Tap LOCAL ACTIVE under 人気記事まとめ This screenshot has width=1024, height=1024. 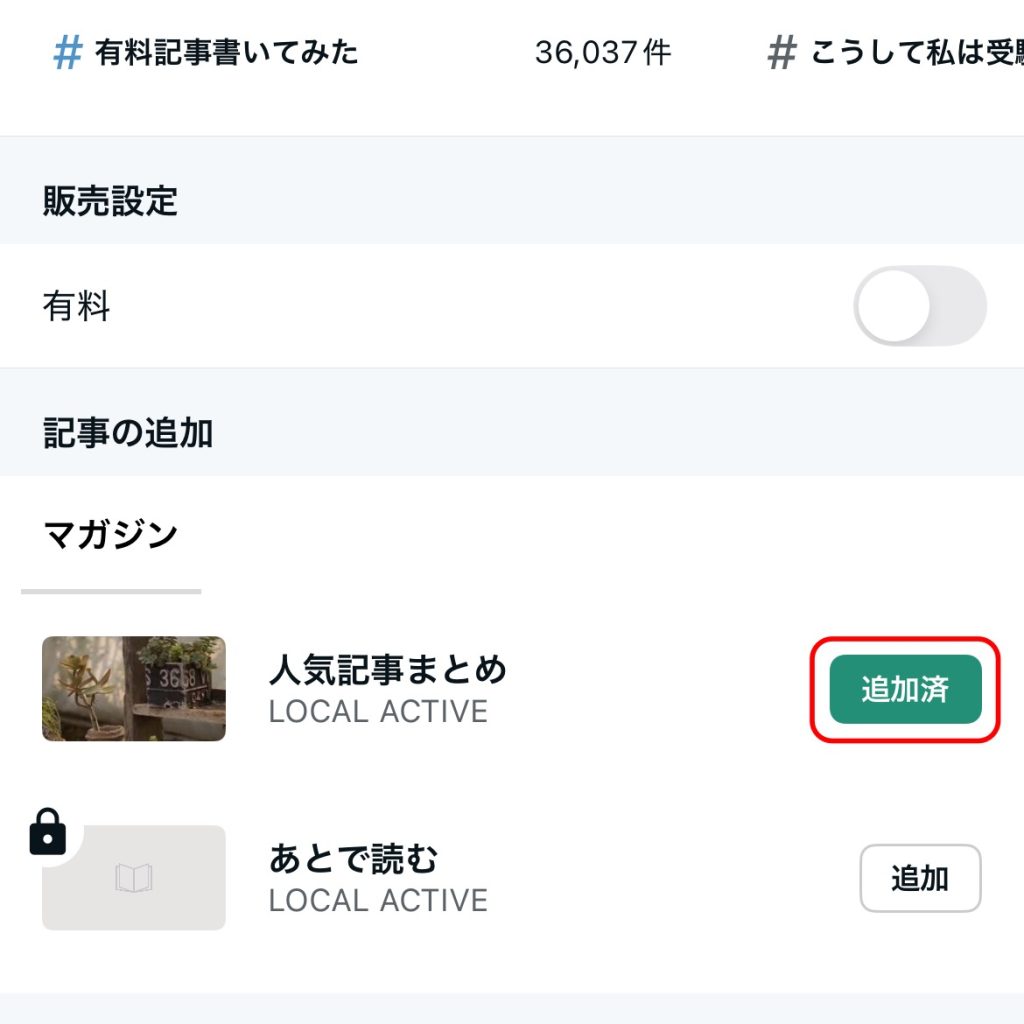coord(378,711)
